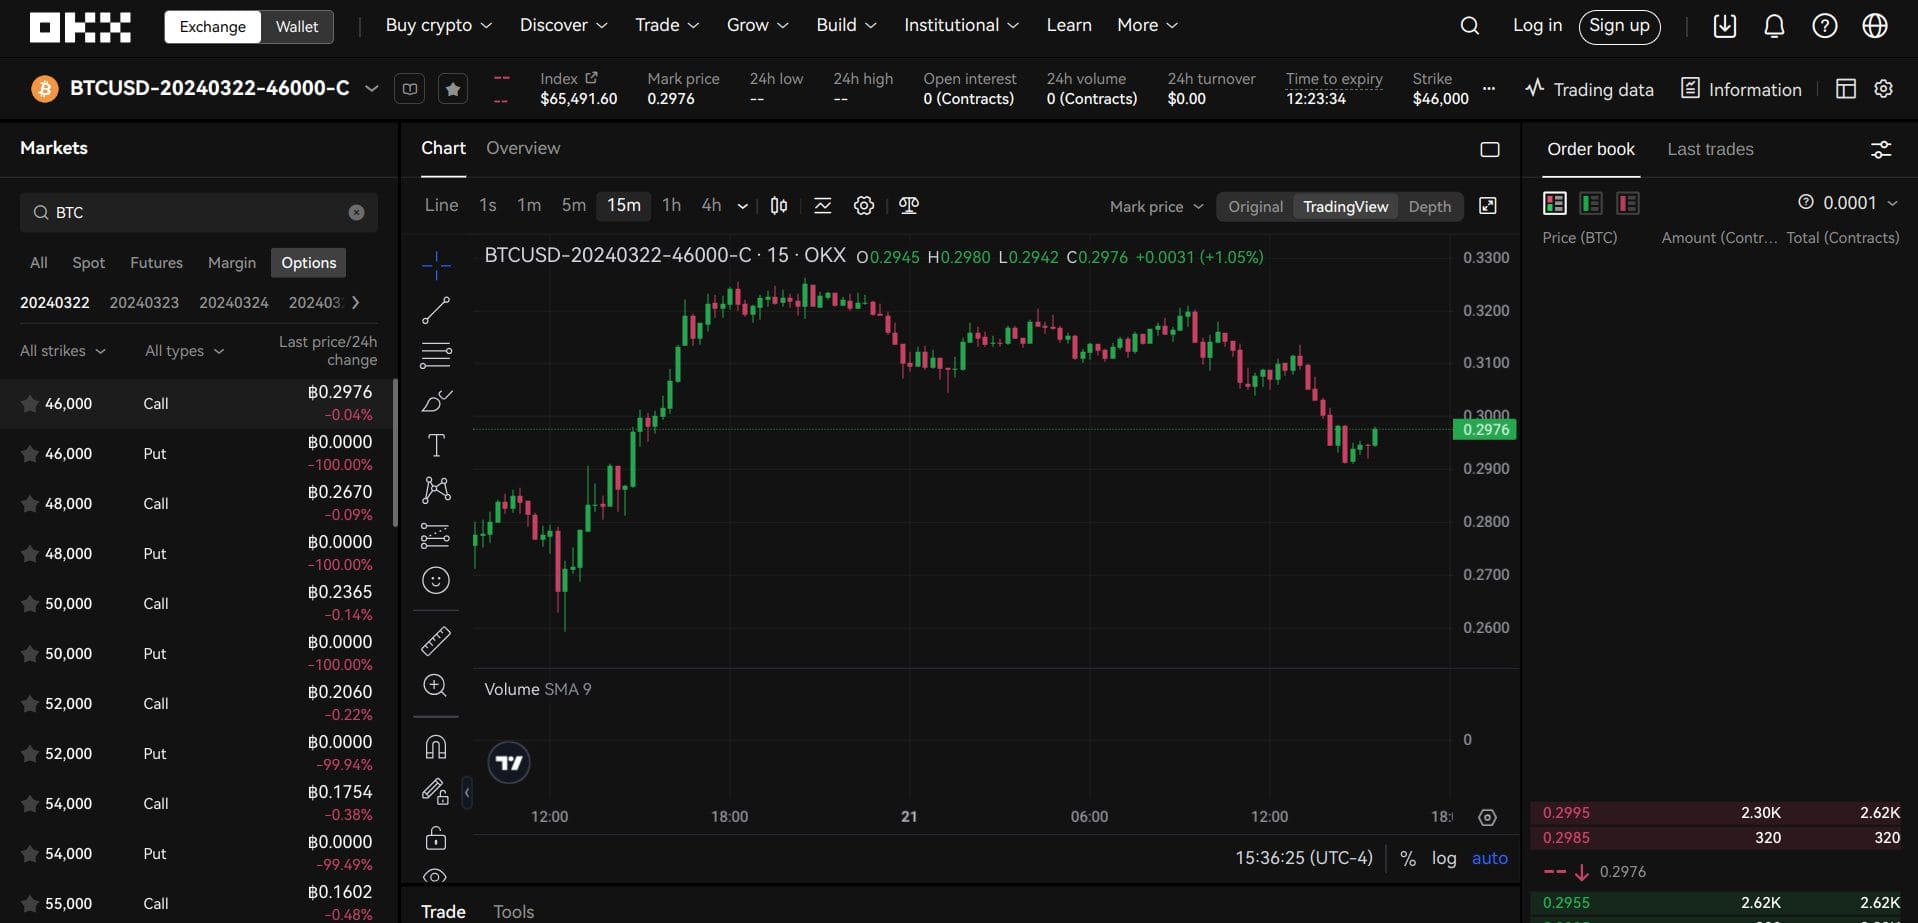Expand the 4h timeframe chevron
1918x923 pixels.
pos(741,206)
